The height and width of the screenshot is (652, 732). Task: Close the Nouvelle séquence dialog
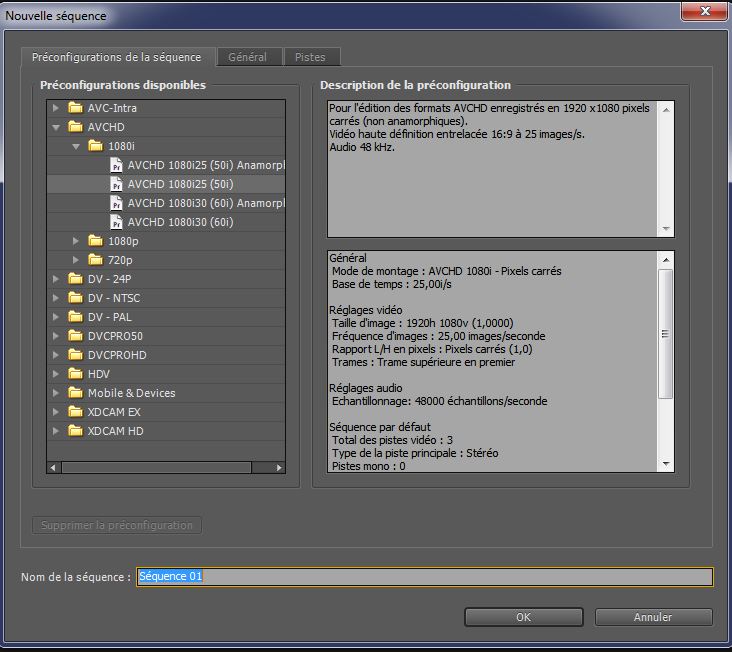(704, 11)
